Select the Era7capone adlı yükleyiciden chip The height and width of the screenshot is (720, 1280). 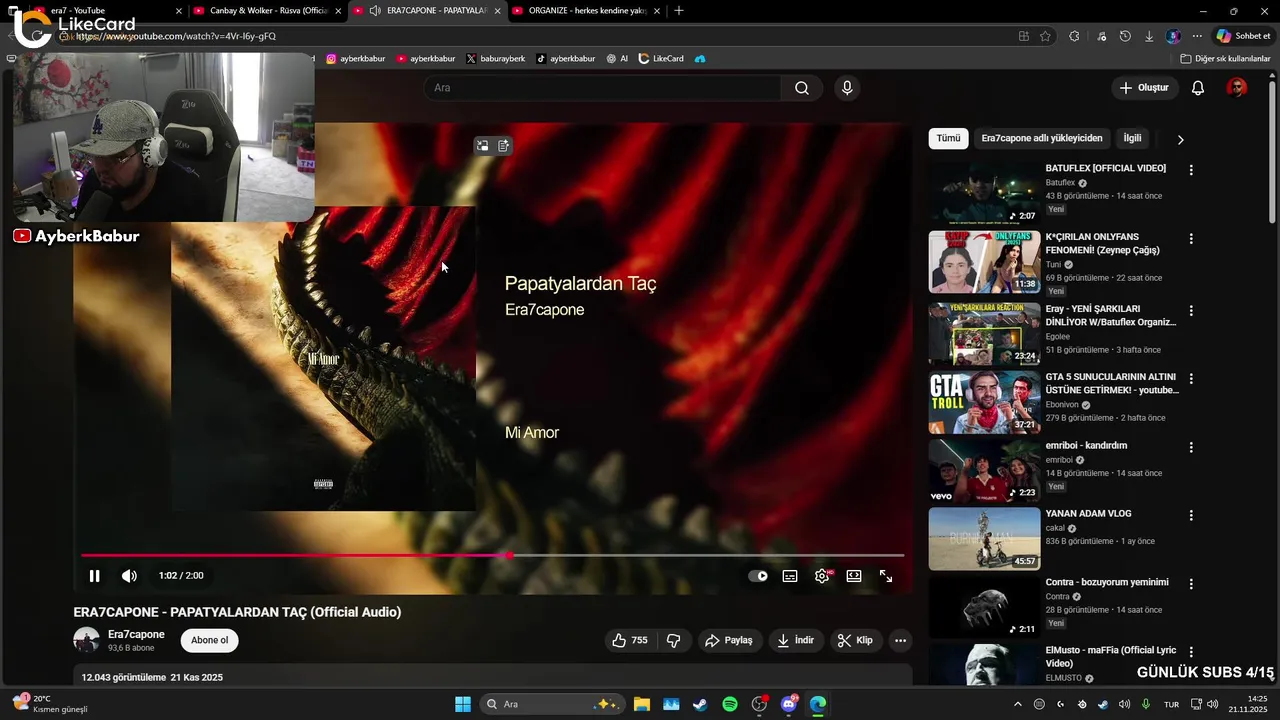click(x=1042, y=139)
